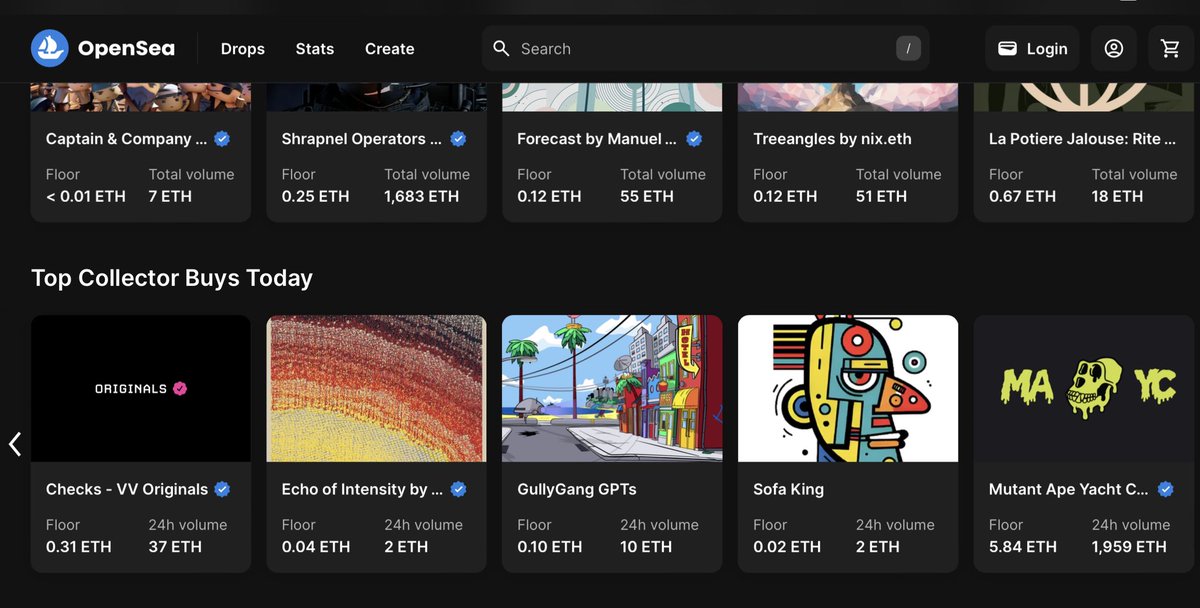The width and height of the screenshot is (1200, 608).
Task: Open La Potiere Jalouse collection title
Action: point(1082,139)
